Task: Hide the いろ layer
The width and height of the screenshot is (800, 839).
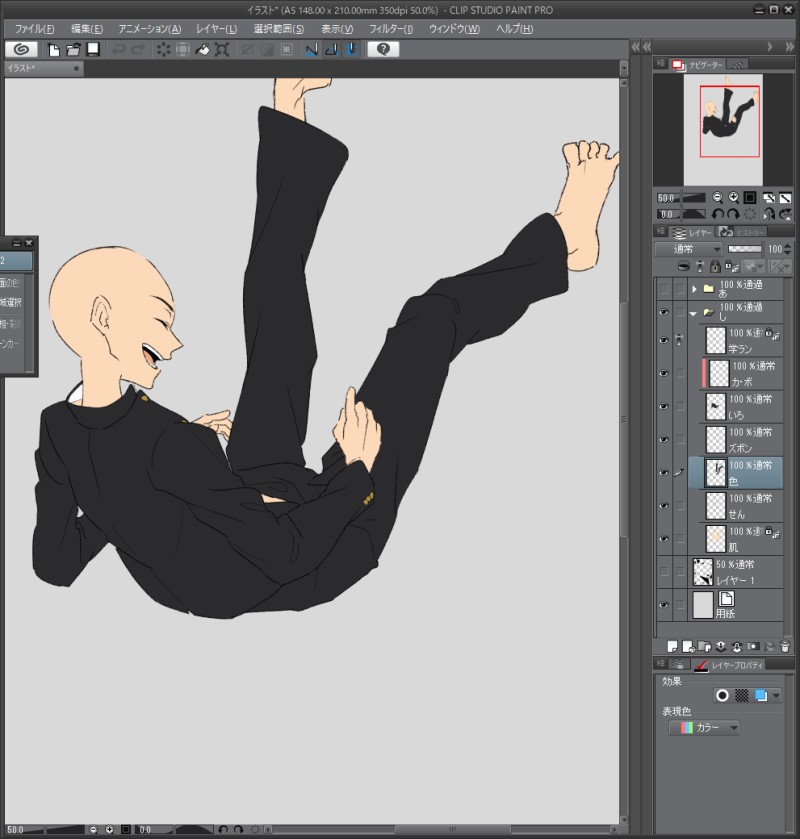Action: pyautogui.click(x=664, y=407)
